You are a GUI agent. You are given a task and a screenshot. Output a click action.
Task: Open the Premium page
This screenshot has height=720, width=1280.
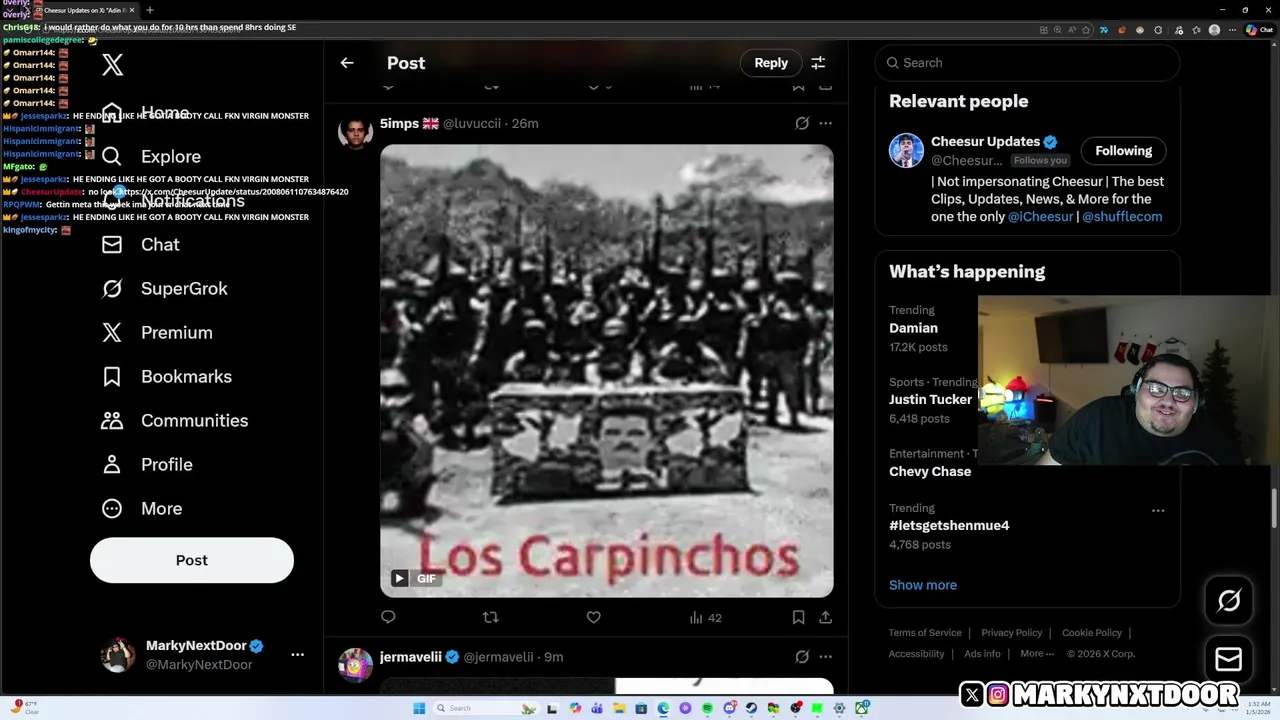[157, 332]
